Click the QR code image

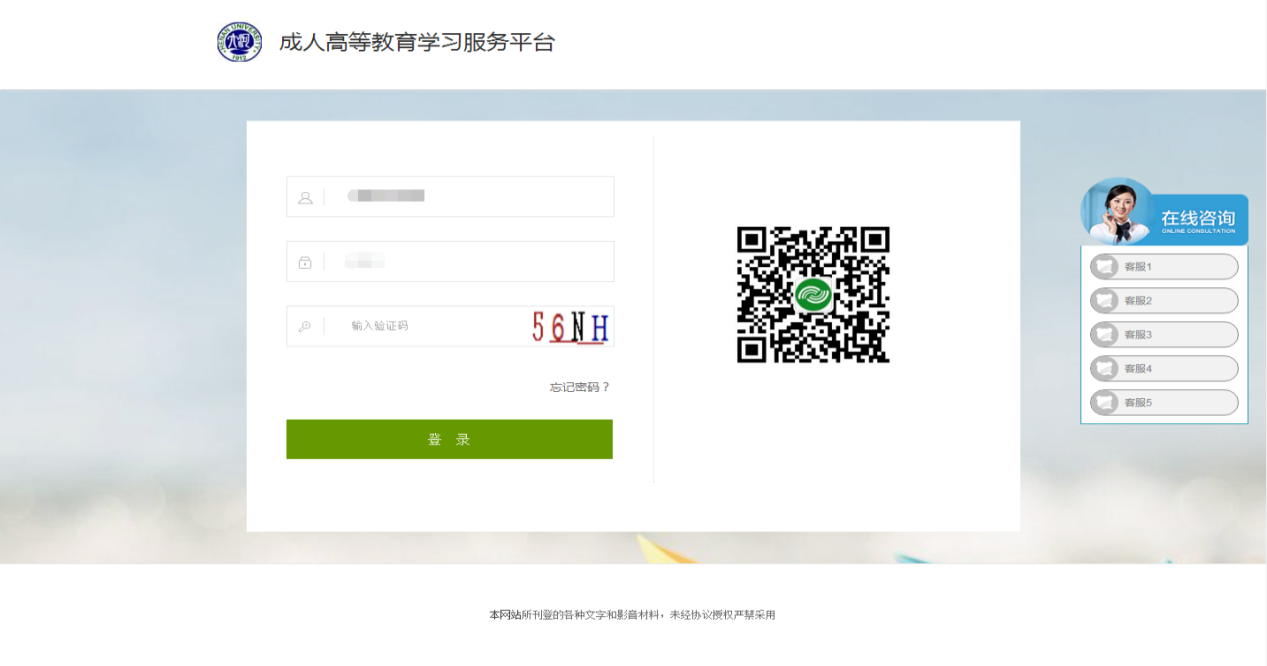[813, 294]
